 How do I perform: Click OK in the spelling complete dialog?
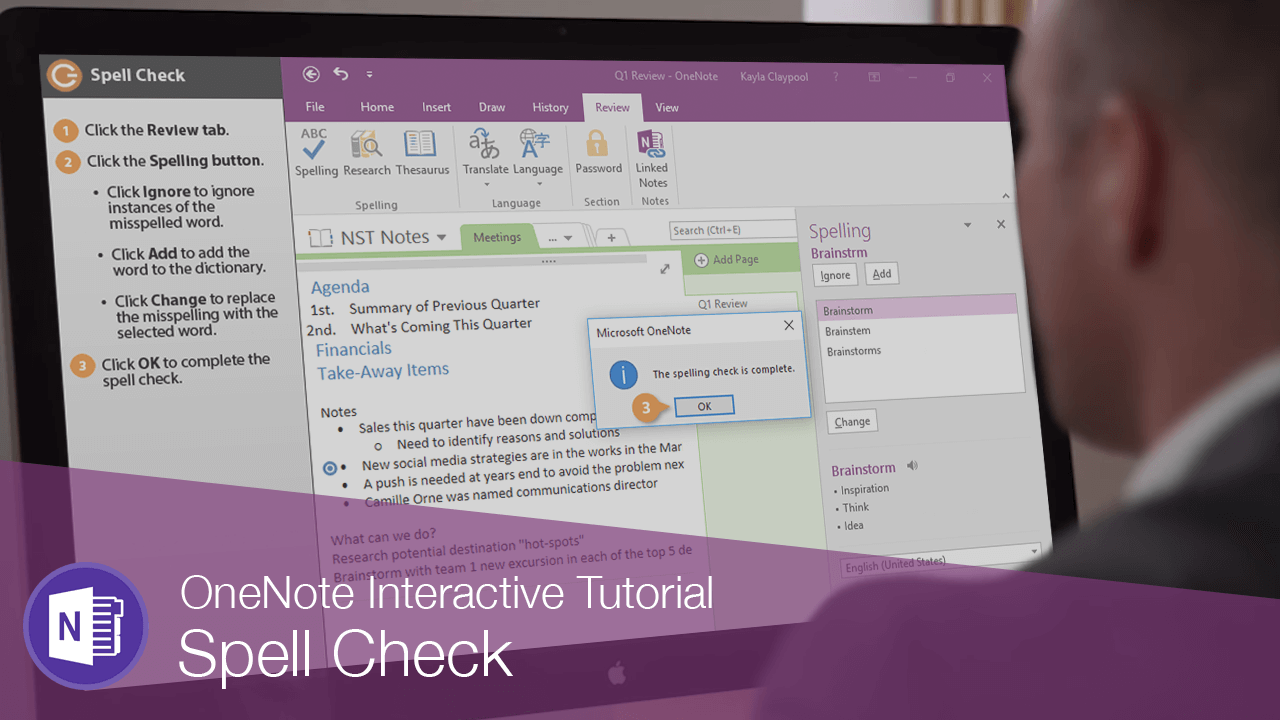click(704, 406)
